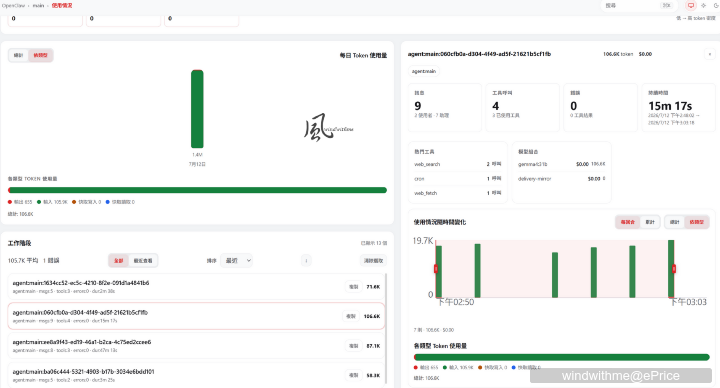
Task: Click the 清除選取 clear selection button
Action: click(x=373, y=260)
